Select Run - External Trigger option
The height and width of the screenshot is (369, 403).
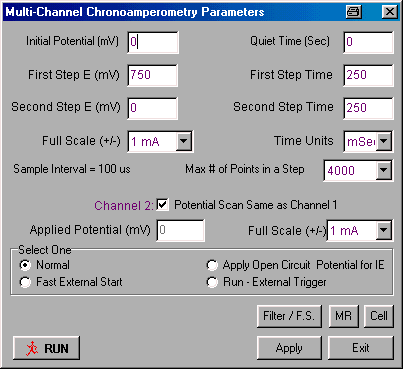212,282
